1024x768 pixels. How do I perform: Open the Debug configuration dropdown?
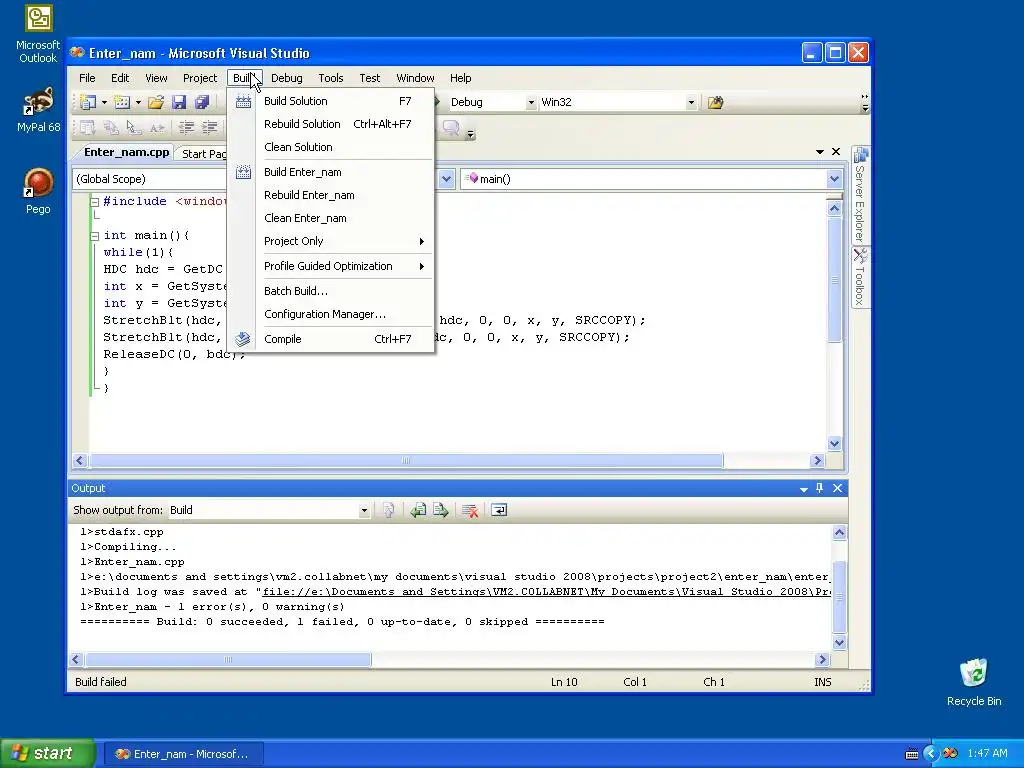(531, 103)
